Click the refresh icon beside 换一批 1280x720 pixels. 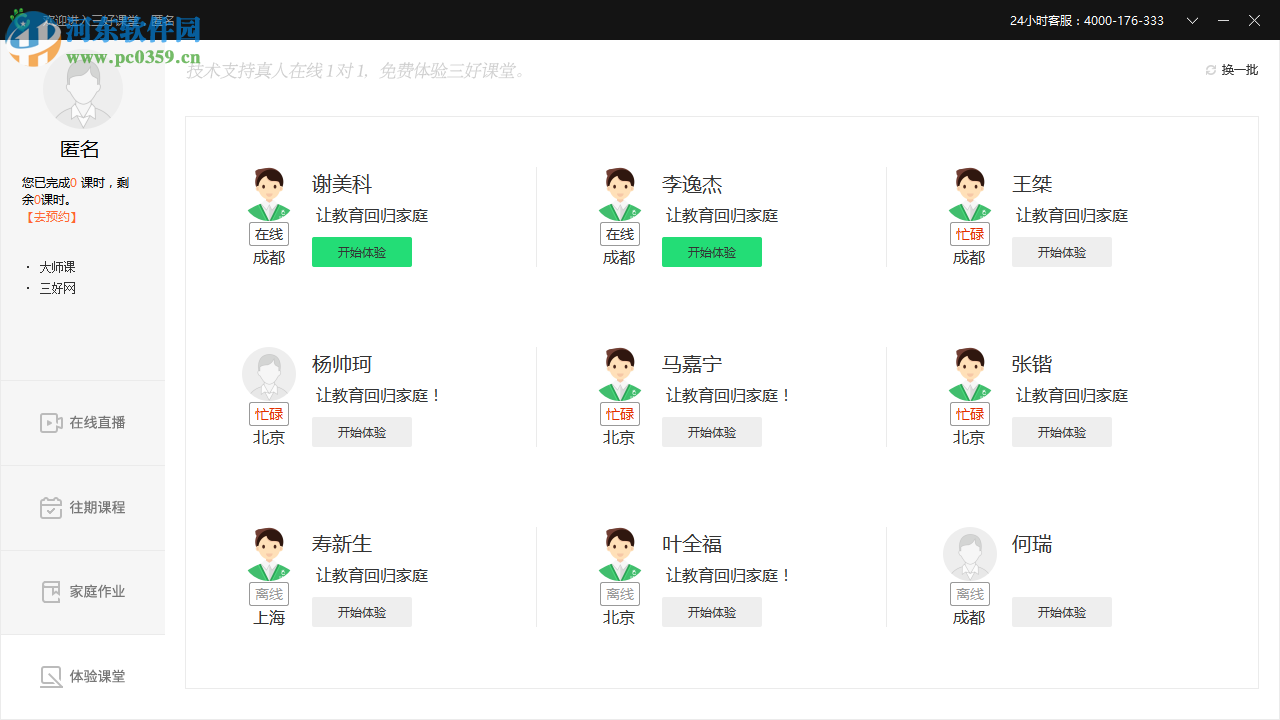point(1210,69)
